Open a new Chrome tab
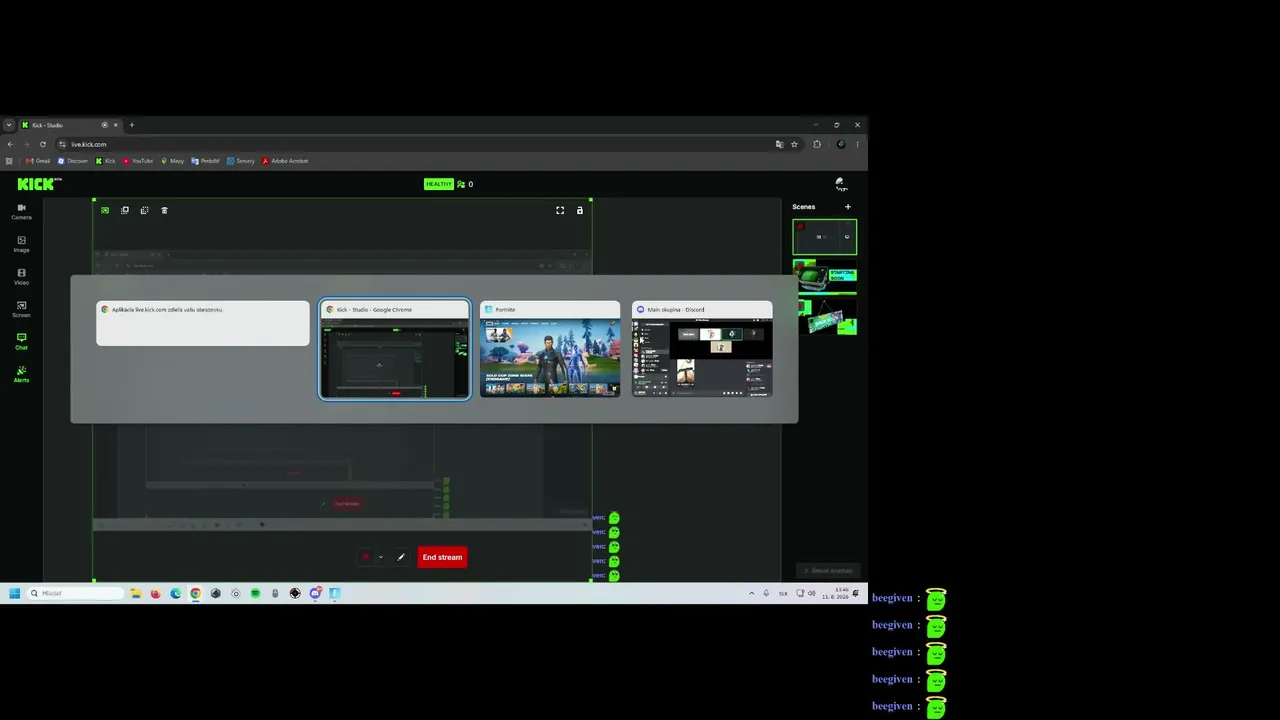Viewport: 1280px width, 720px height. pyautogui.click(x=131, y=125)
